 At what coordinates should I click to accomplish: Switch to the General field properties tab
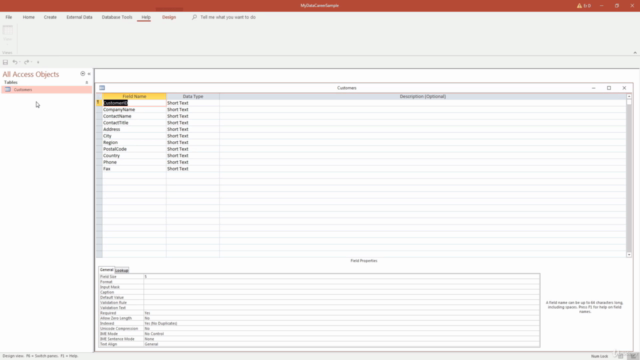(x=107, y=270)
